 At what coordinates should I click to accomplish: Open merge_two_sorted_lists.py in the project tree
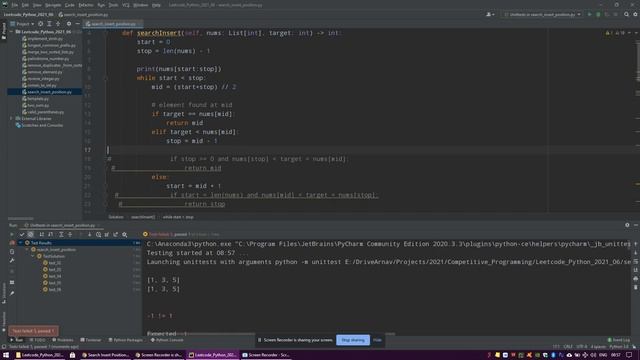(x=48, y=52)
